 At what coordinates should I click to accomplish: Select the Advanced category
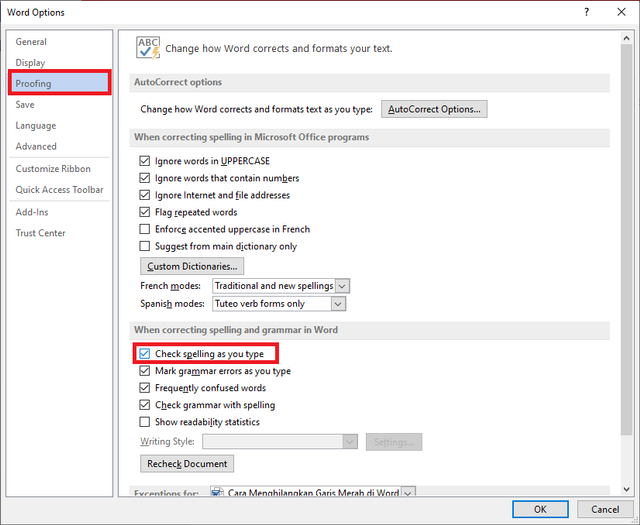36,146
